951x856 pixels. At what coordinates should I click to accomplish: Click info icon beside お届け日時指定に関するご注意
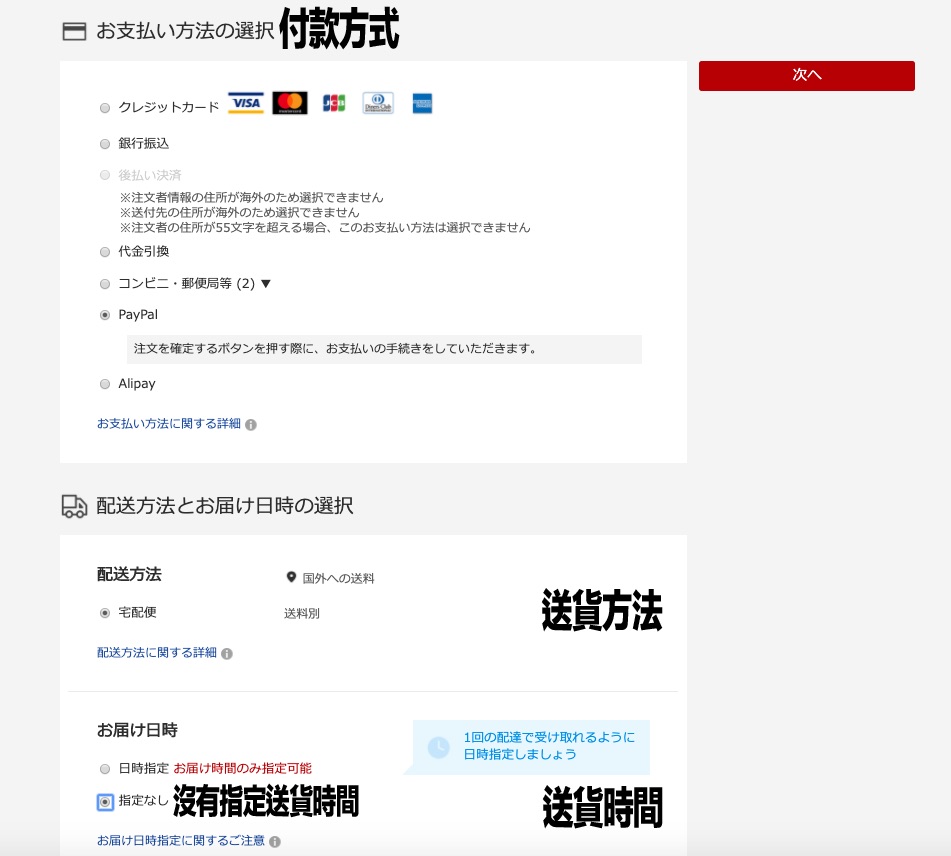click(275, 841)
